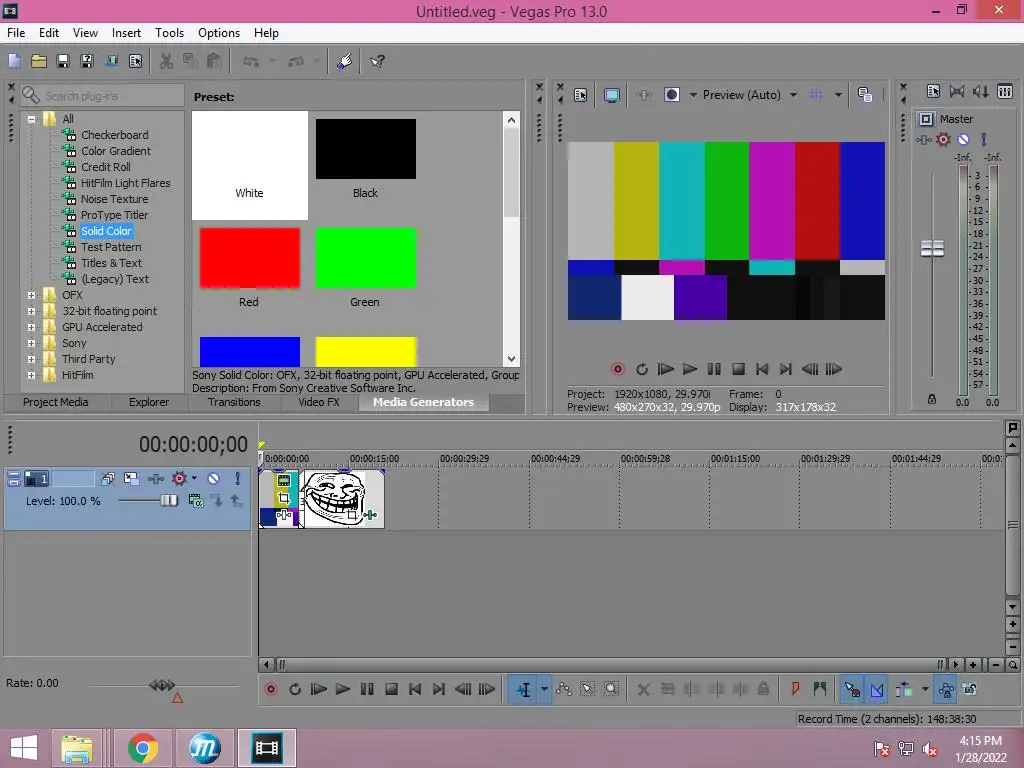Enable split screen view in preview
The height and width of the screenshot is (768, 1024).
[671, 95]
